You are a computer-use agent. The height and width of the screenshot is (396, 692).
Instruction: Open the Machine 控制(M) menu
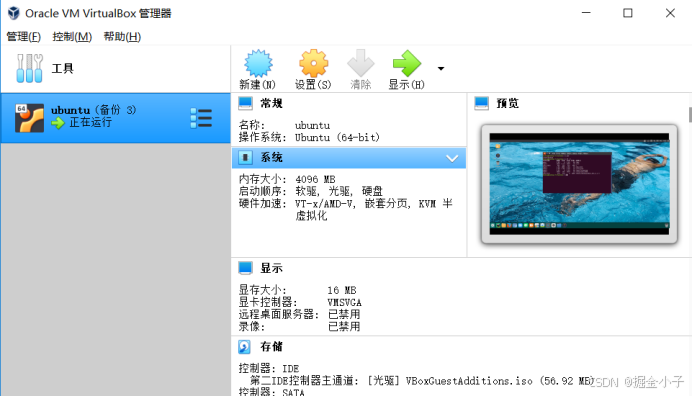pyautogui.click(x=72, y=37)
